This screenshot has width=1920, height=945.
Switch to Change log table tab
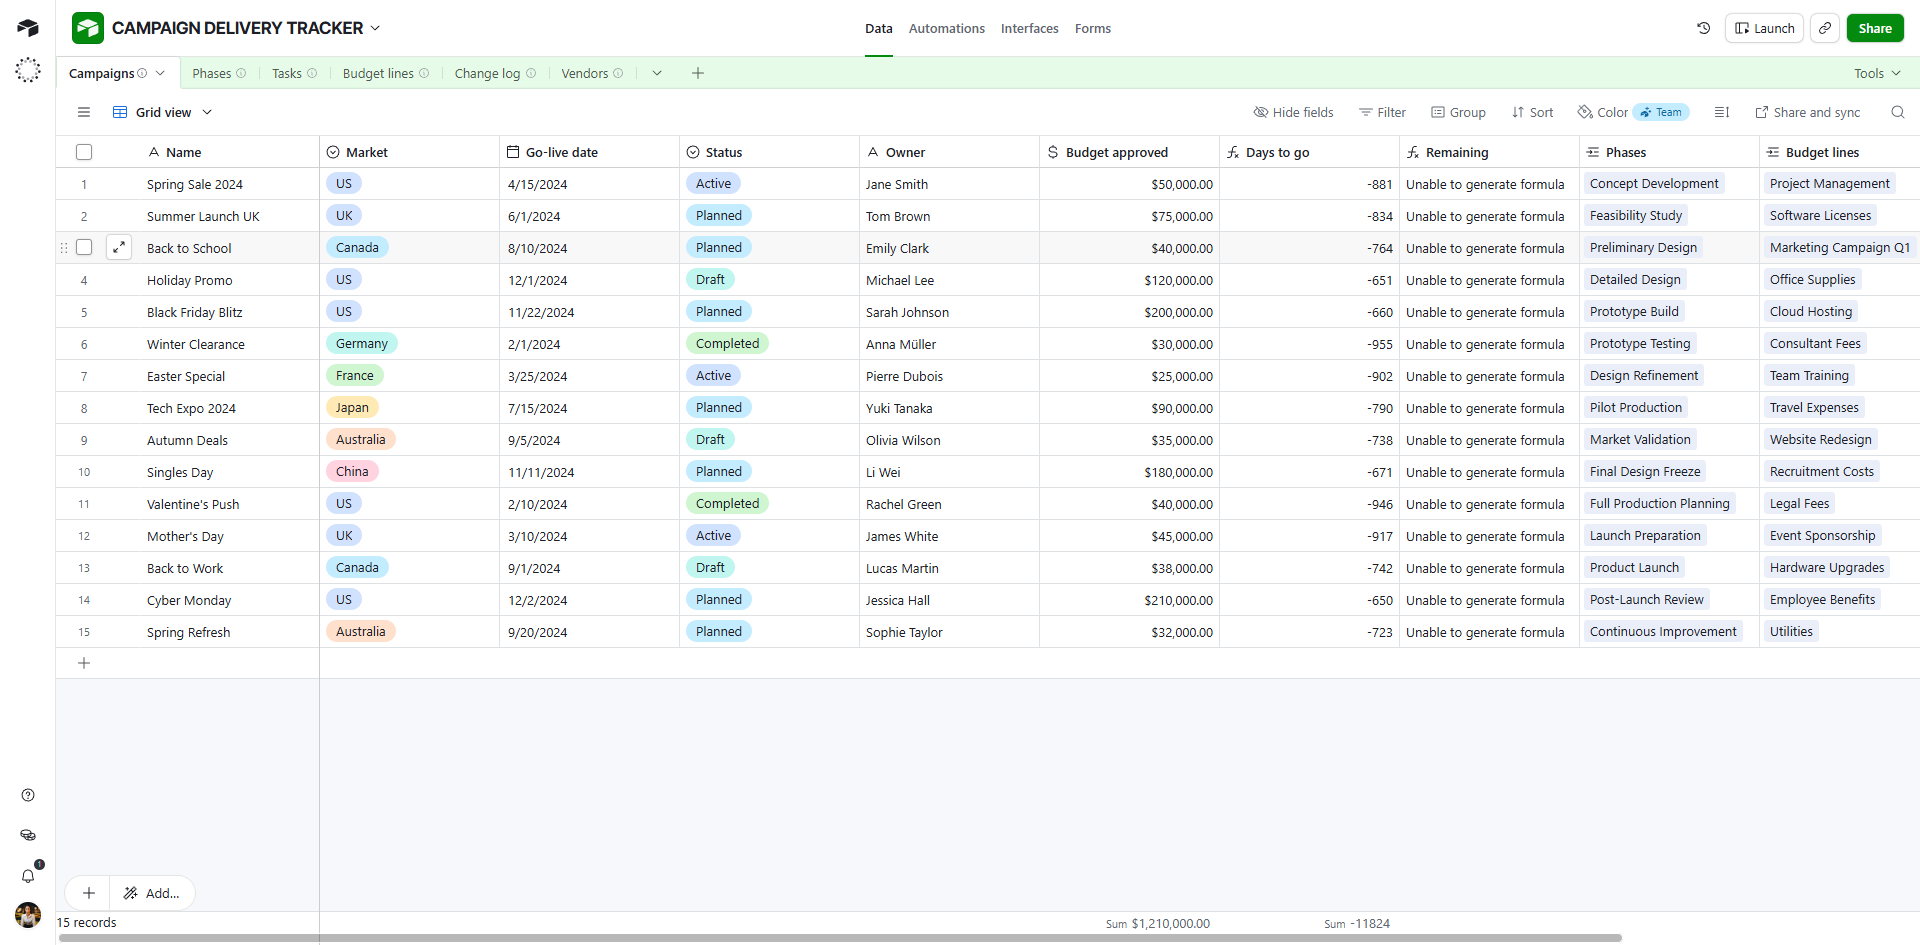click(x=487, y=73)
